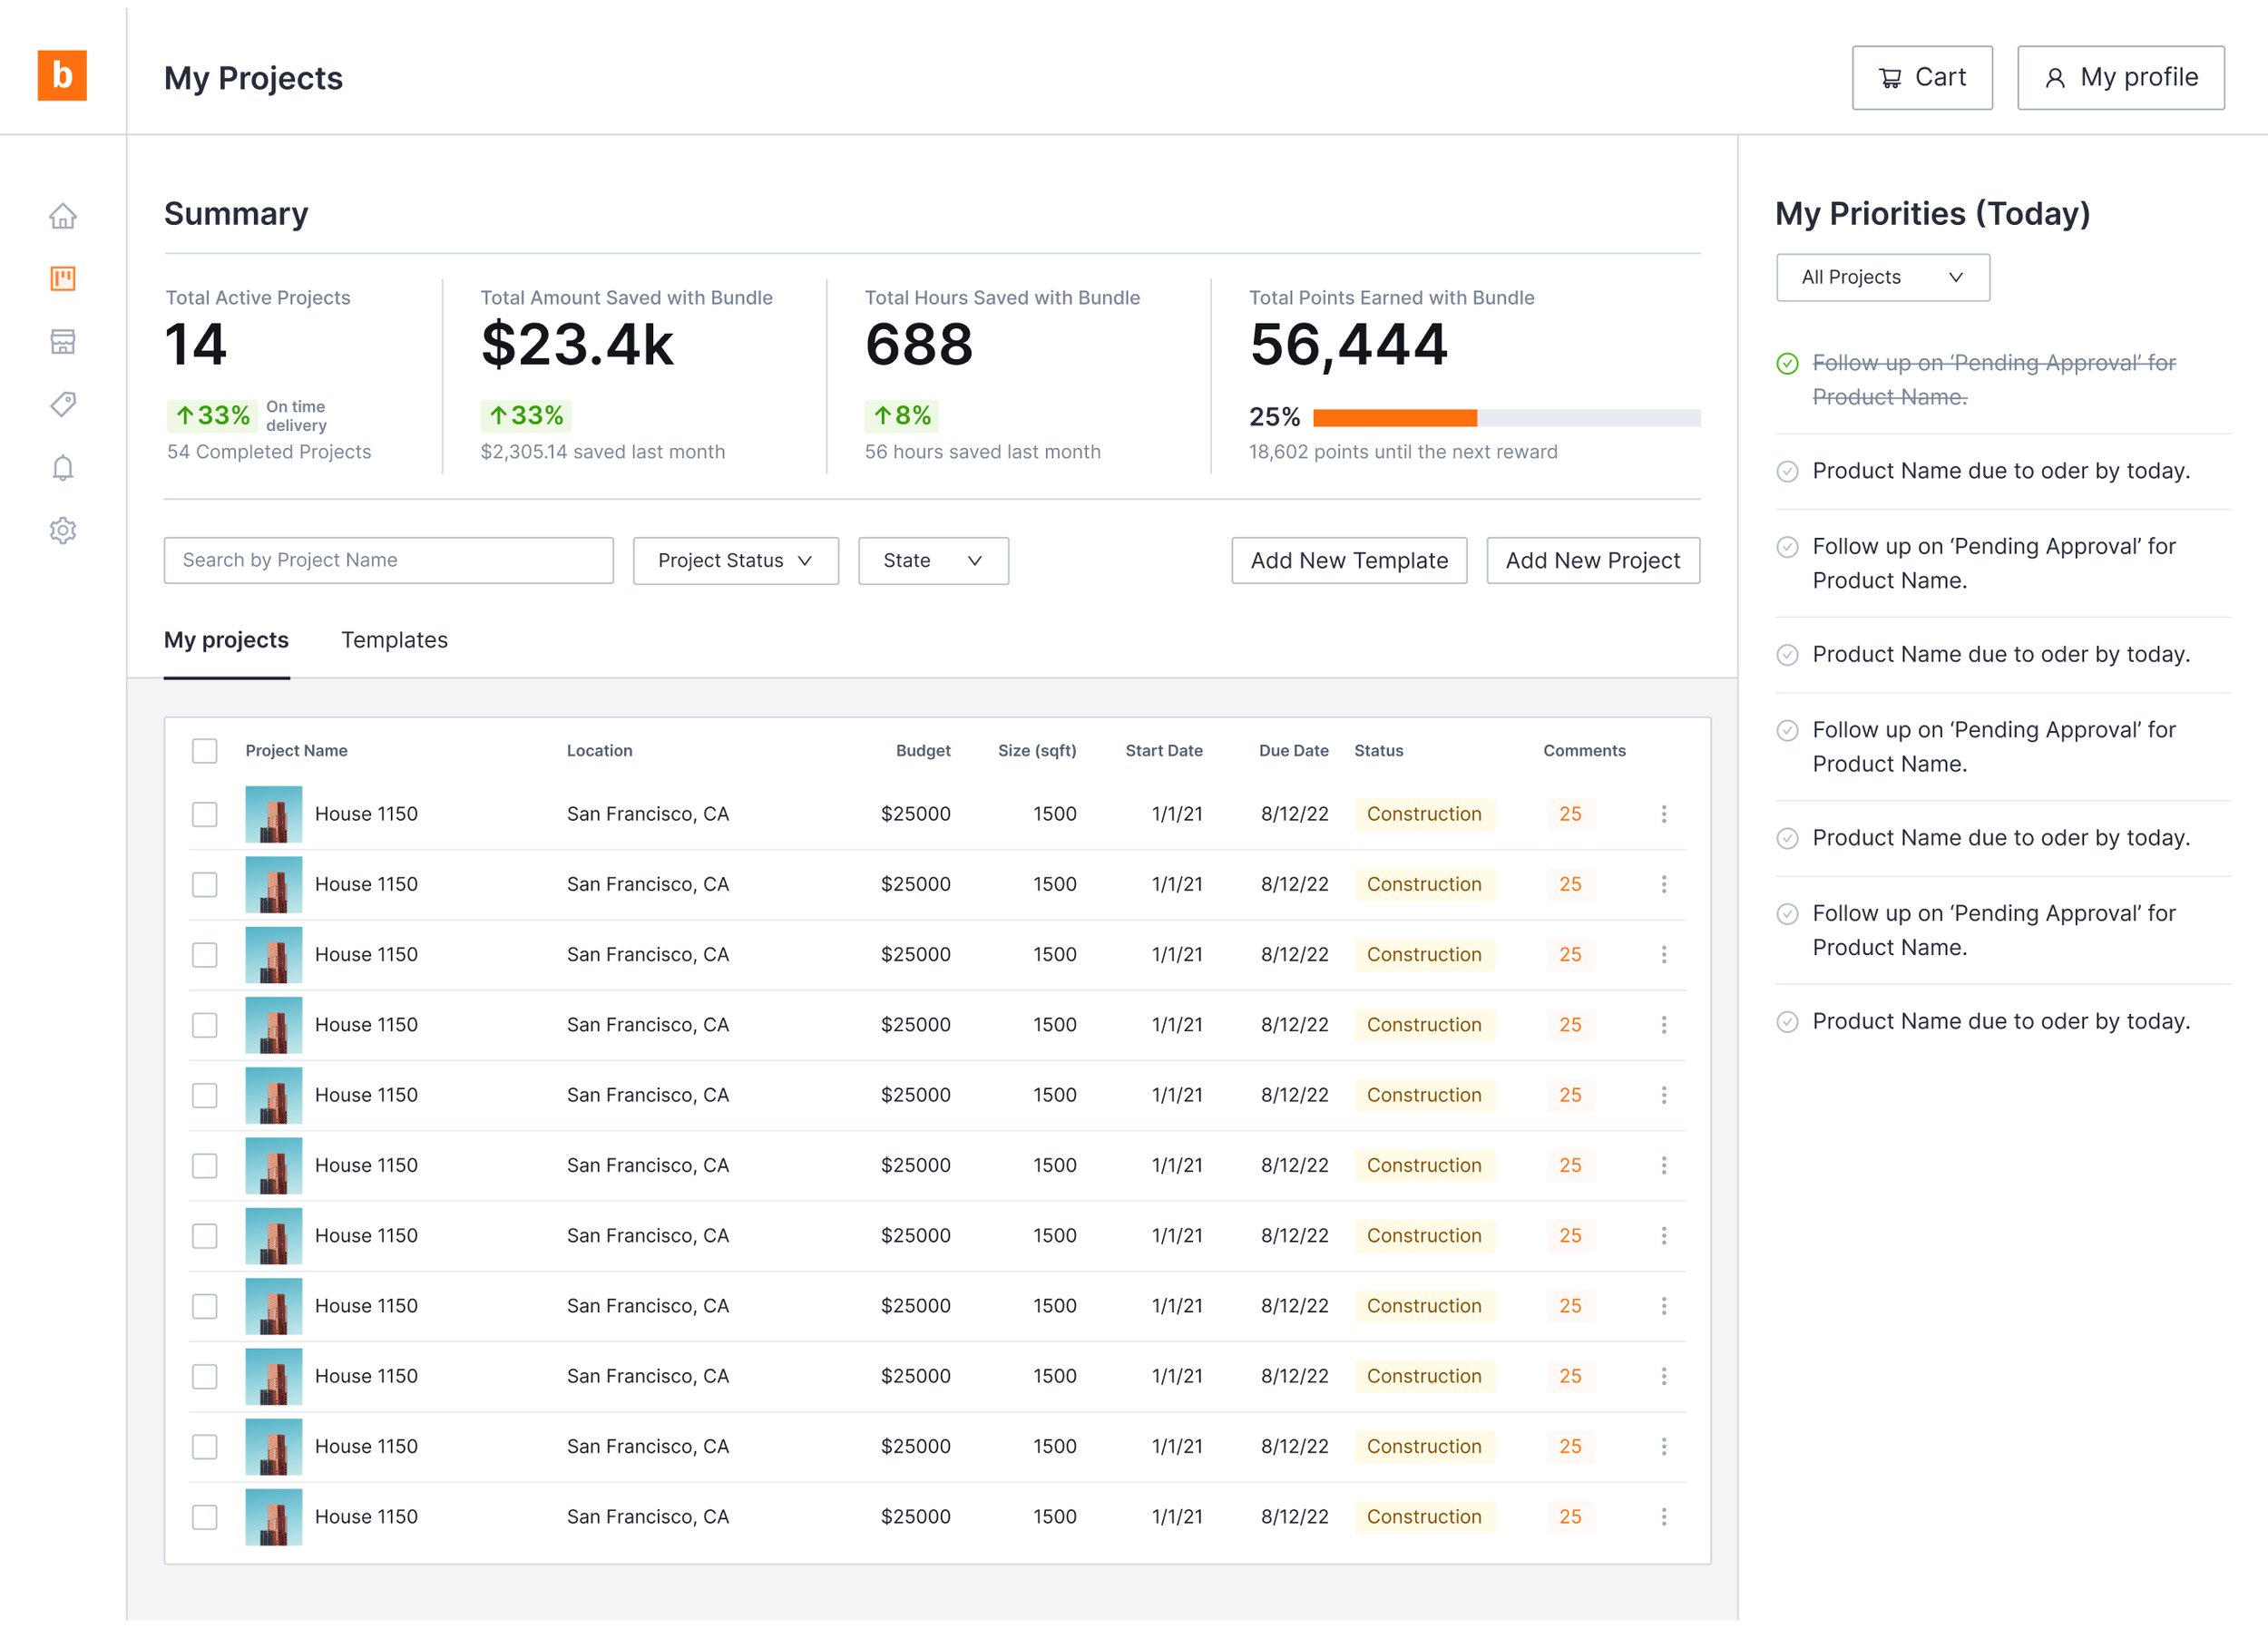Open the Cart
The height and width of the screenshot is (1628, 2268).
(x=1921, y=77)
